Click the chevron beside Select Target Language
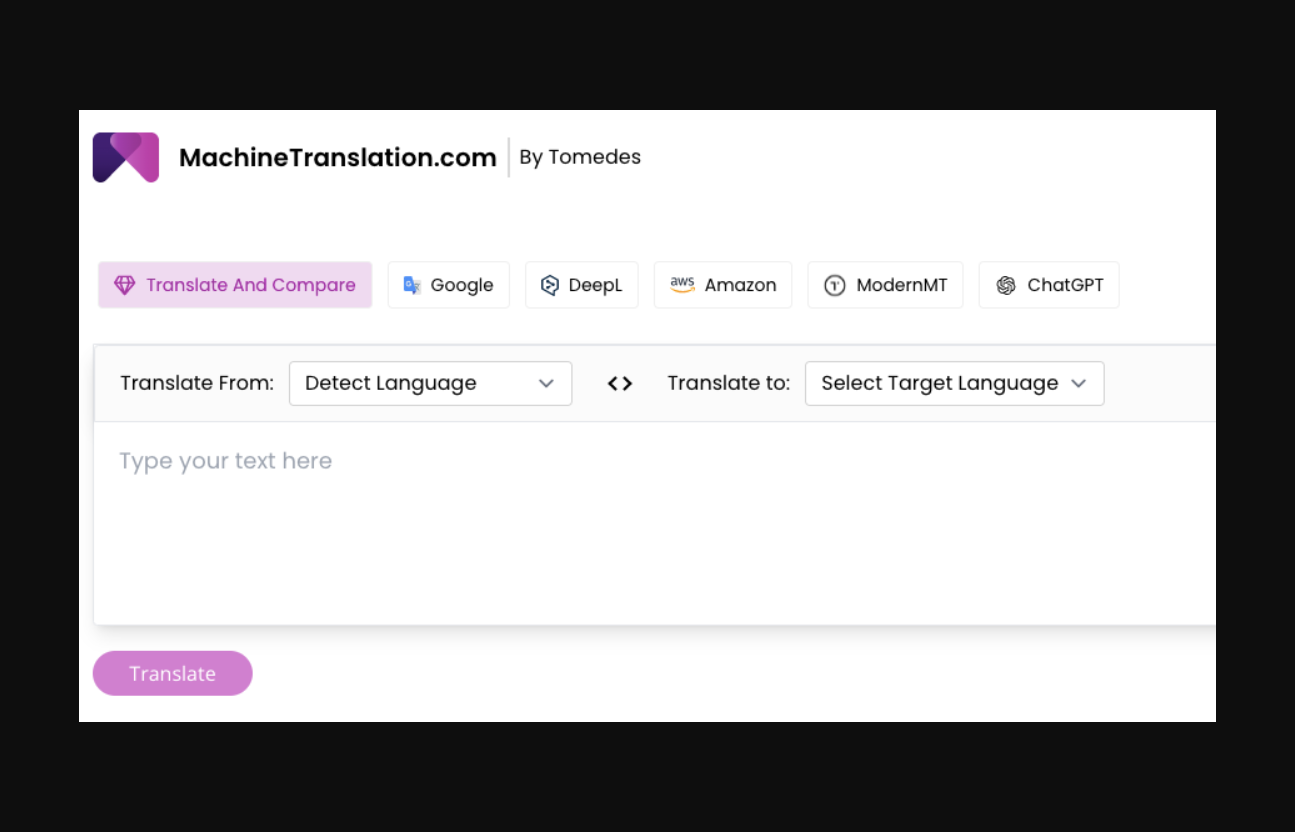Viewport: 1295px width, 832px height. 1078,384
